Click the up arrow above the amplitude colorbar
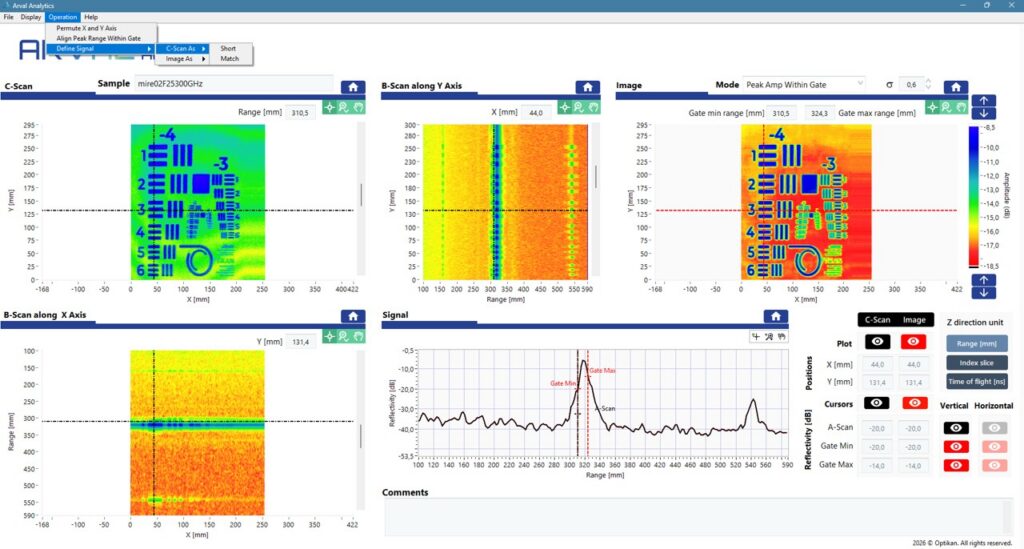 coord(984,101)
